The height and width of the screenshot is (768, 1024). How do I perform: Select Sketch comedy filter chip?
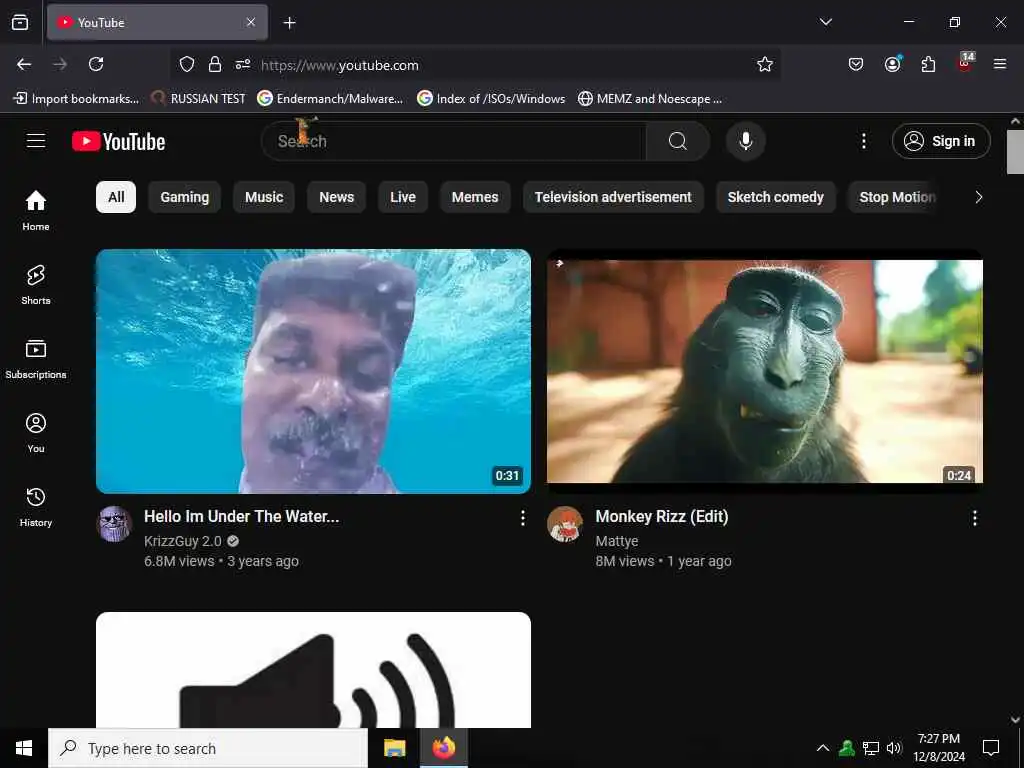776,197
